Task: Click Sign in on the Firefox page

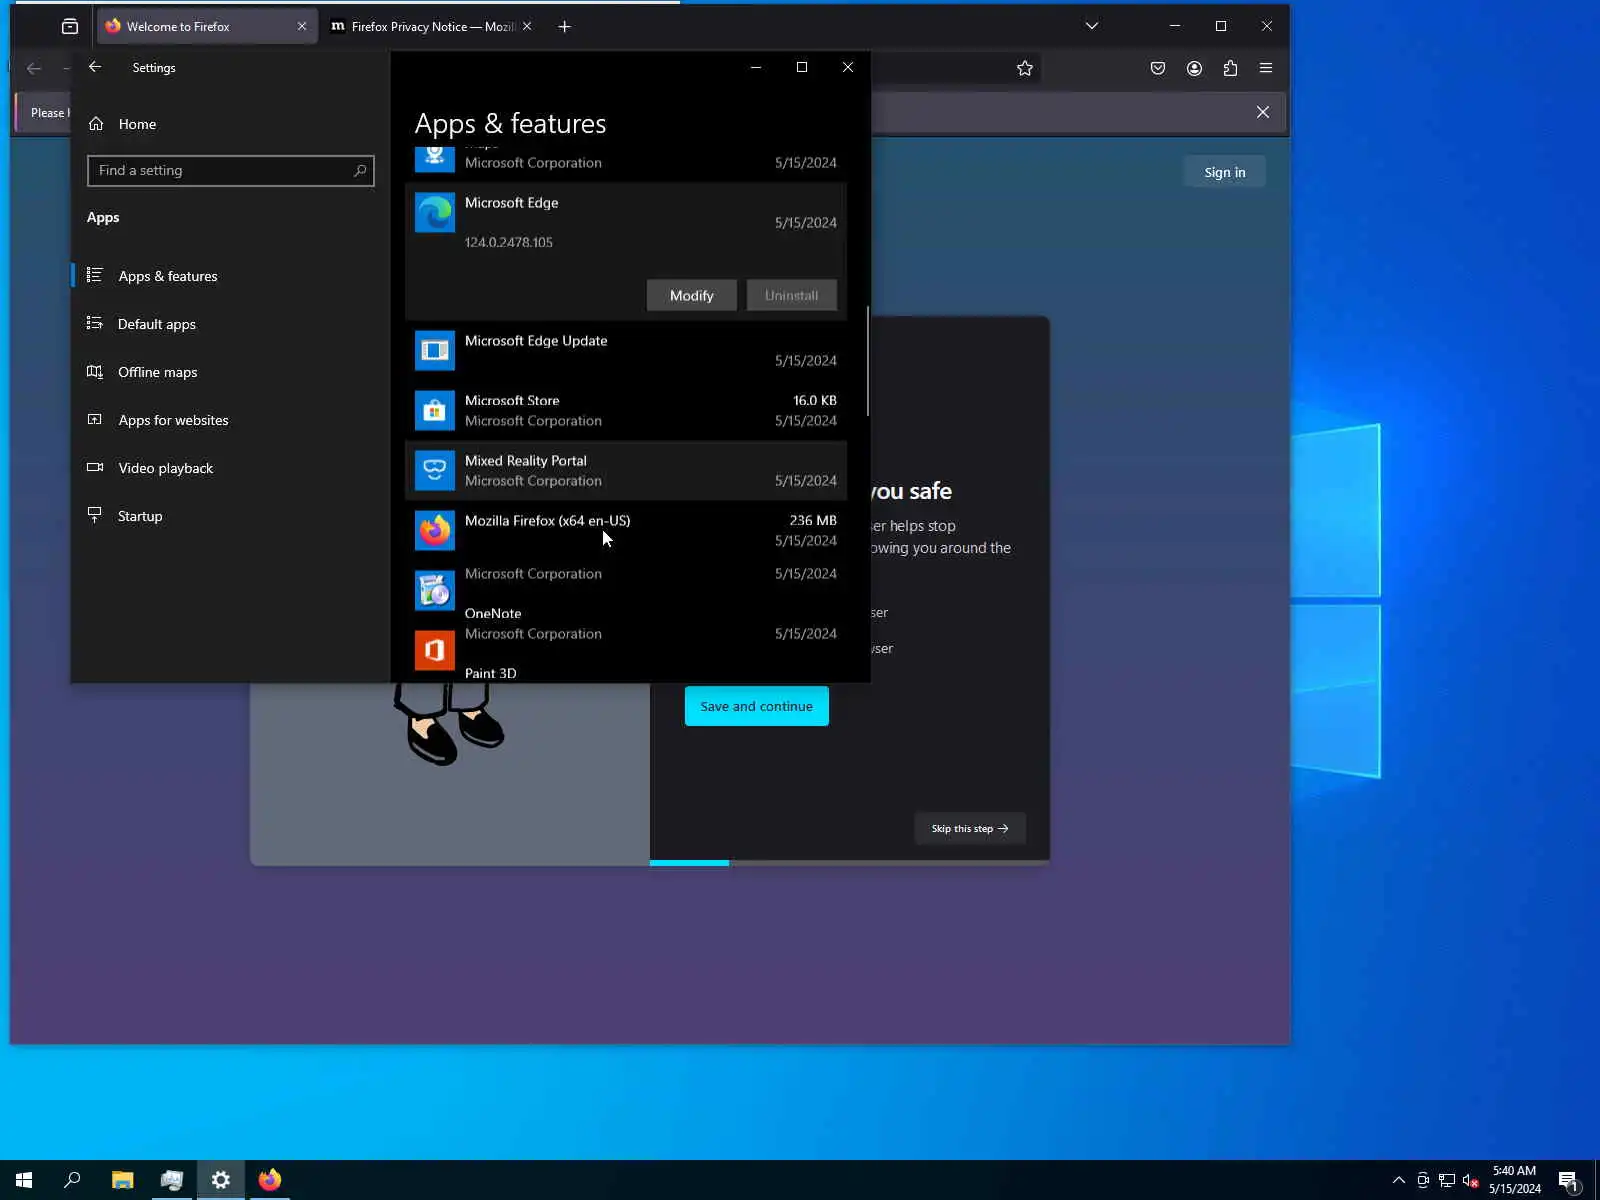Action: pos(1225,172)
